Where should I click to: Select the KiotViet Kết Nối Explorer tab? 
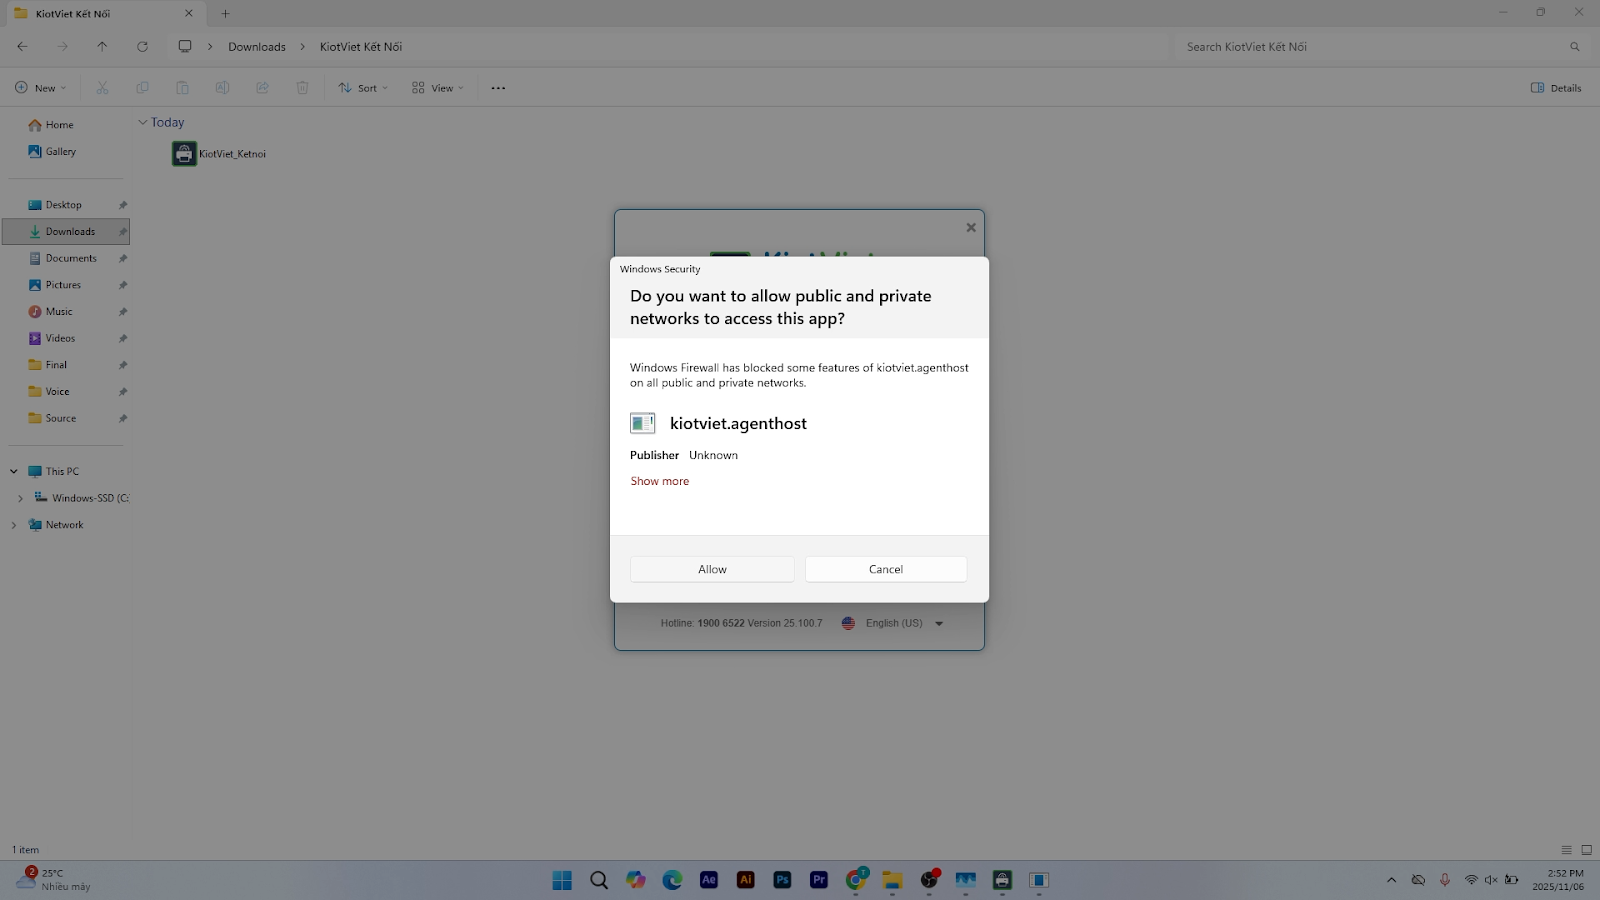tap(103, 14)
